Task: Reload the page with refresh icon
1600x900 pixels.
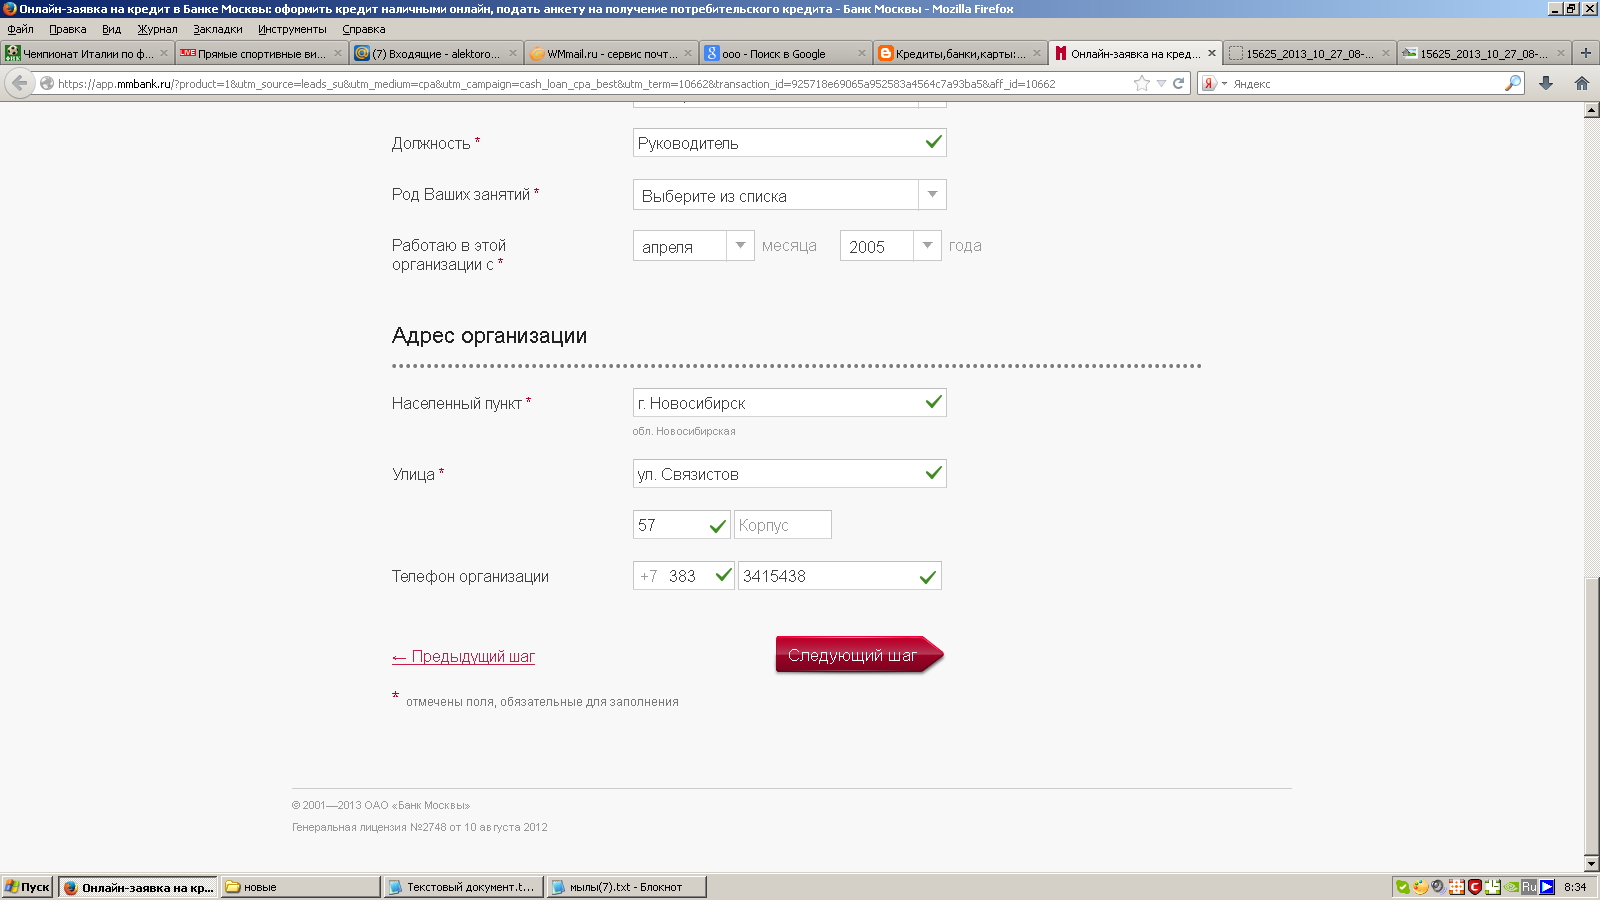Action: (1179, 84)
